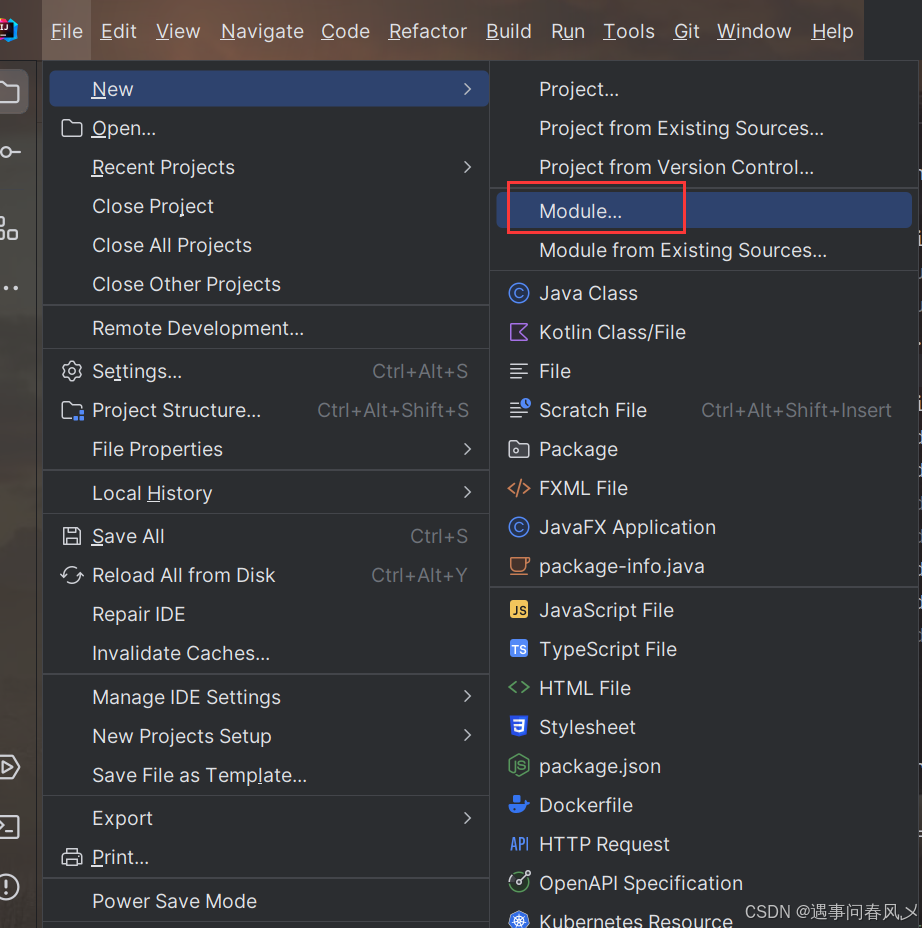922x928 pixels.
Task: Click the File lines icon
Action: point(519,372)
